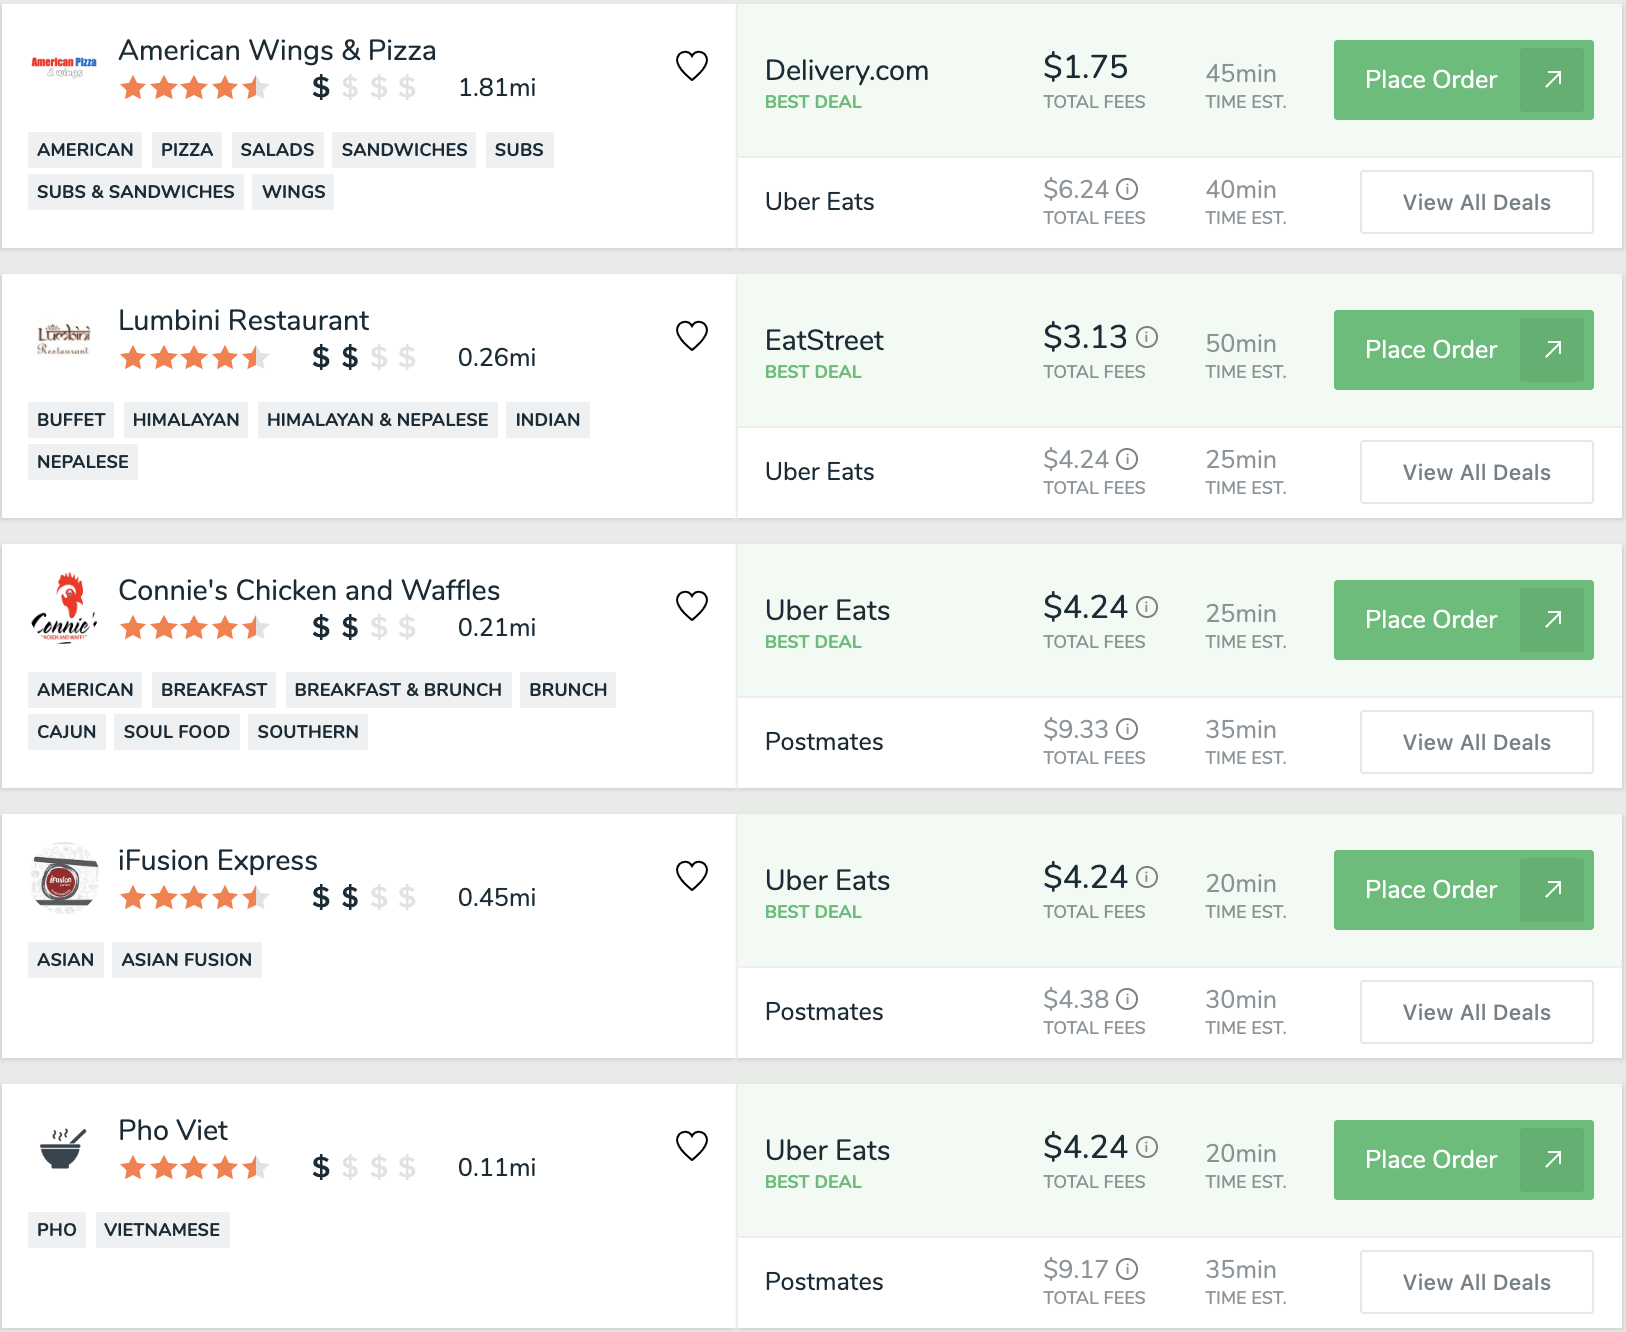Show fee info for Pho Viet Uber Eats $4.24
This screenshot has width=1626, height=1332.
point(1147,1147)
